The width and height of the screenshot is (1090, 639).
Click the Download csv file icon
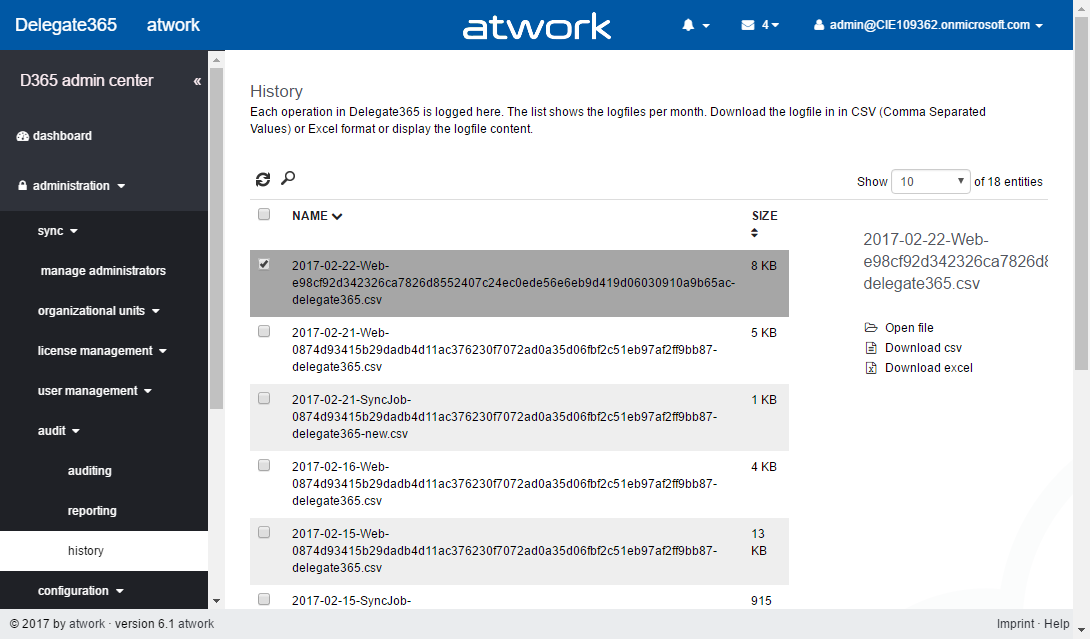tap(871, 348)
